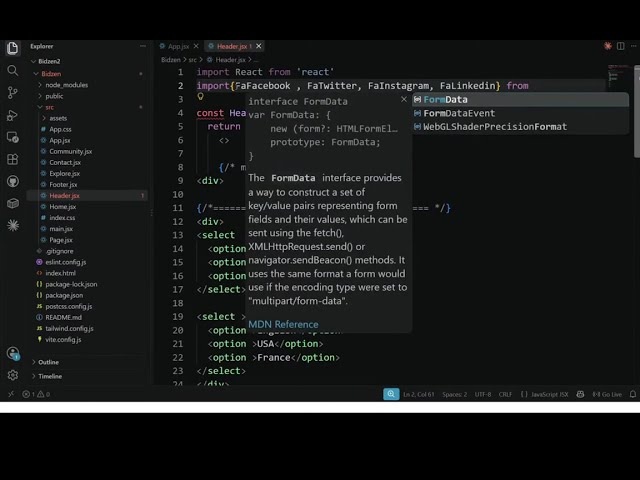The width and height of the screenshot is (640, 480).
Task: Change CRLF end of line sequence
Action: pyautogui.click(x=505, y=394)
